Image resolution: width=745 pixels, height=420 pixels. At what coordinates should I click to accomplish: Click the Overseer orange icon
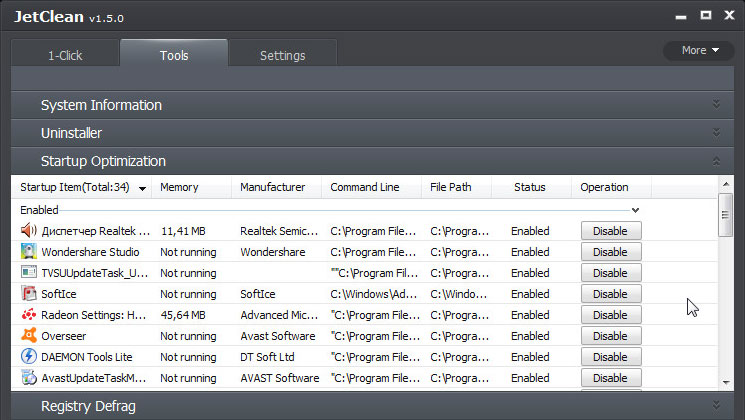[x=29, y=335]
